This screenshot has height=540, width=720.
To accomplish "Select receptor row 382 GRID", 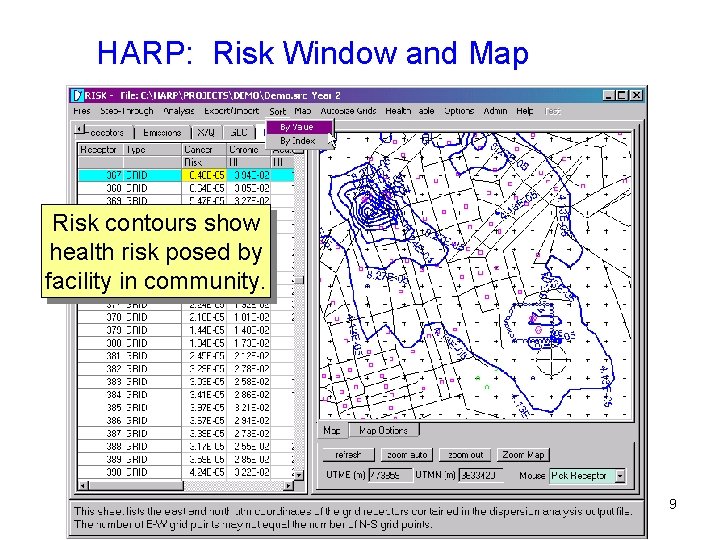I will tap(186, 369).
